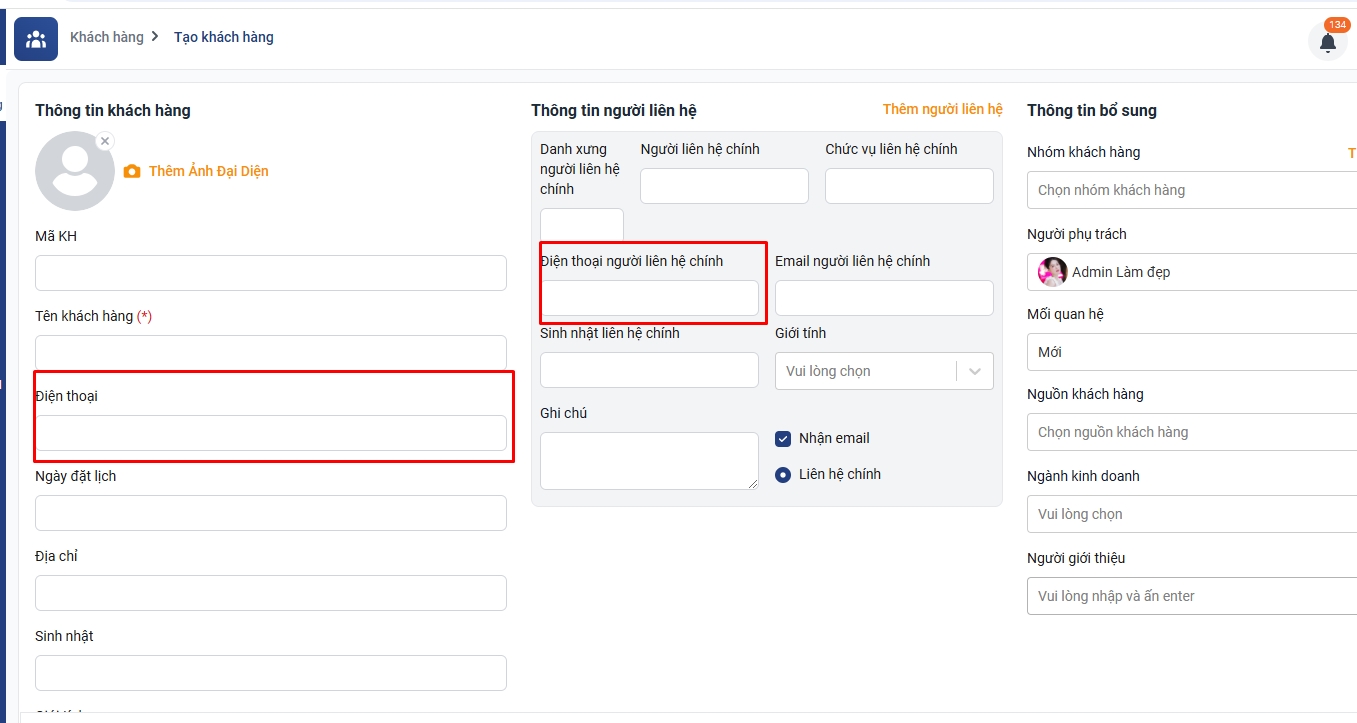Click the Thông tin bổ sung heading
The image size is (1357, 723).
pyautogui.click(x=1092, y=110)
